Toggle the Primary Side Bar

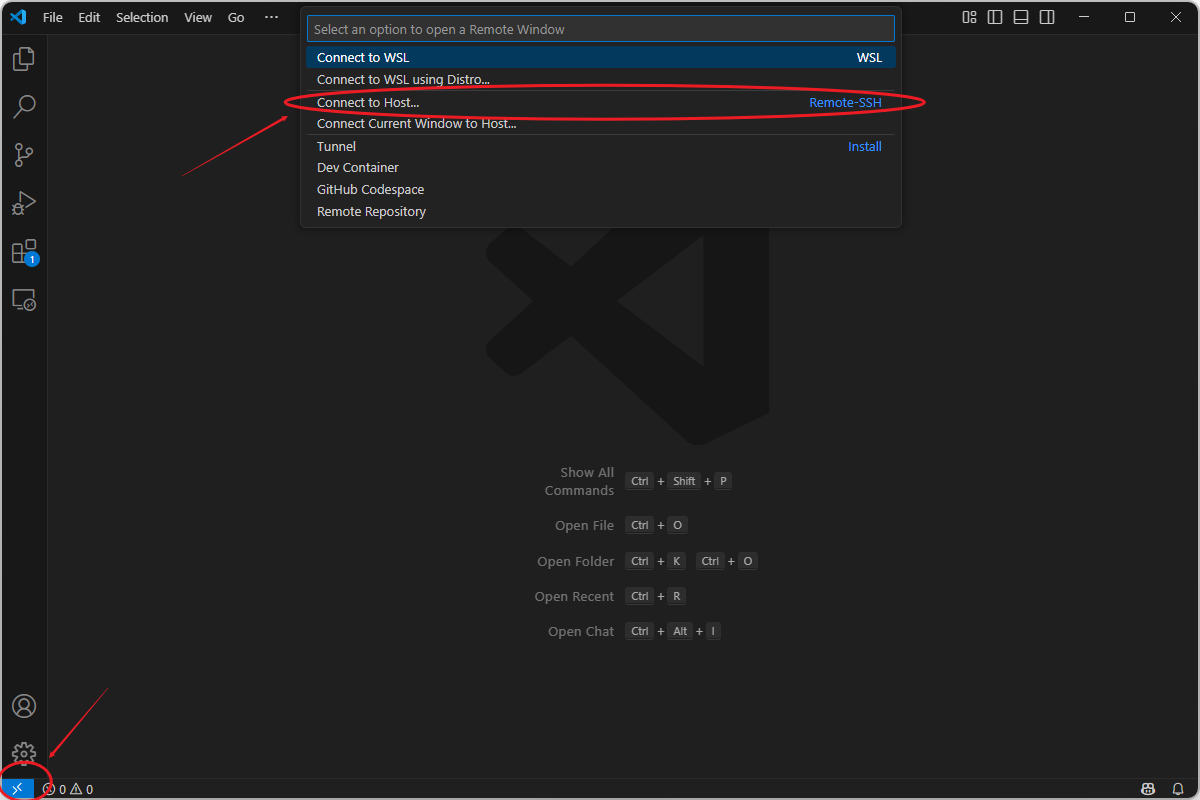[x=995, y=17]
